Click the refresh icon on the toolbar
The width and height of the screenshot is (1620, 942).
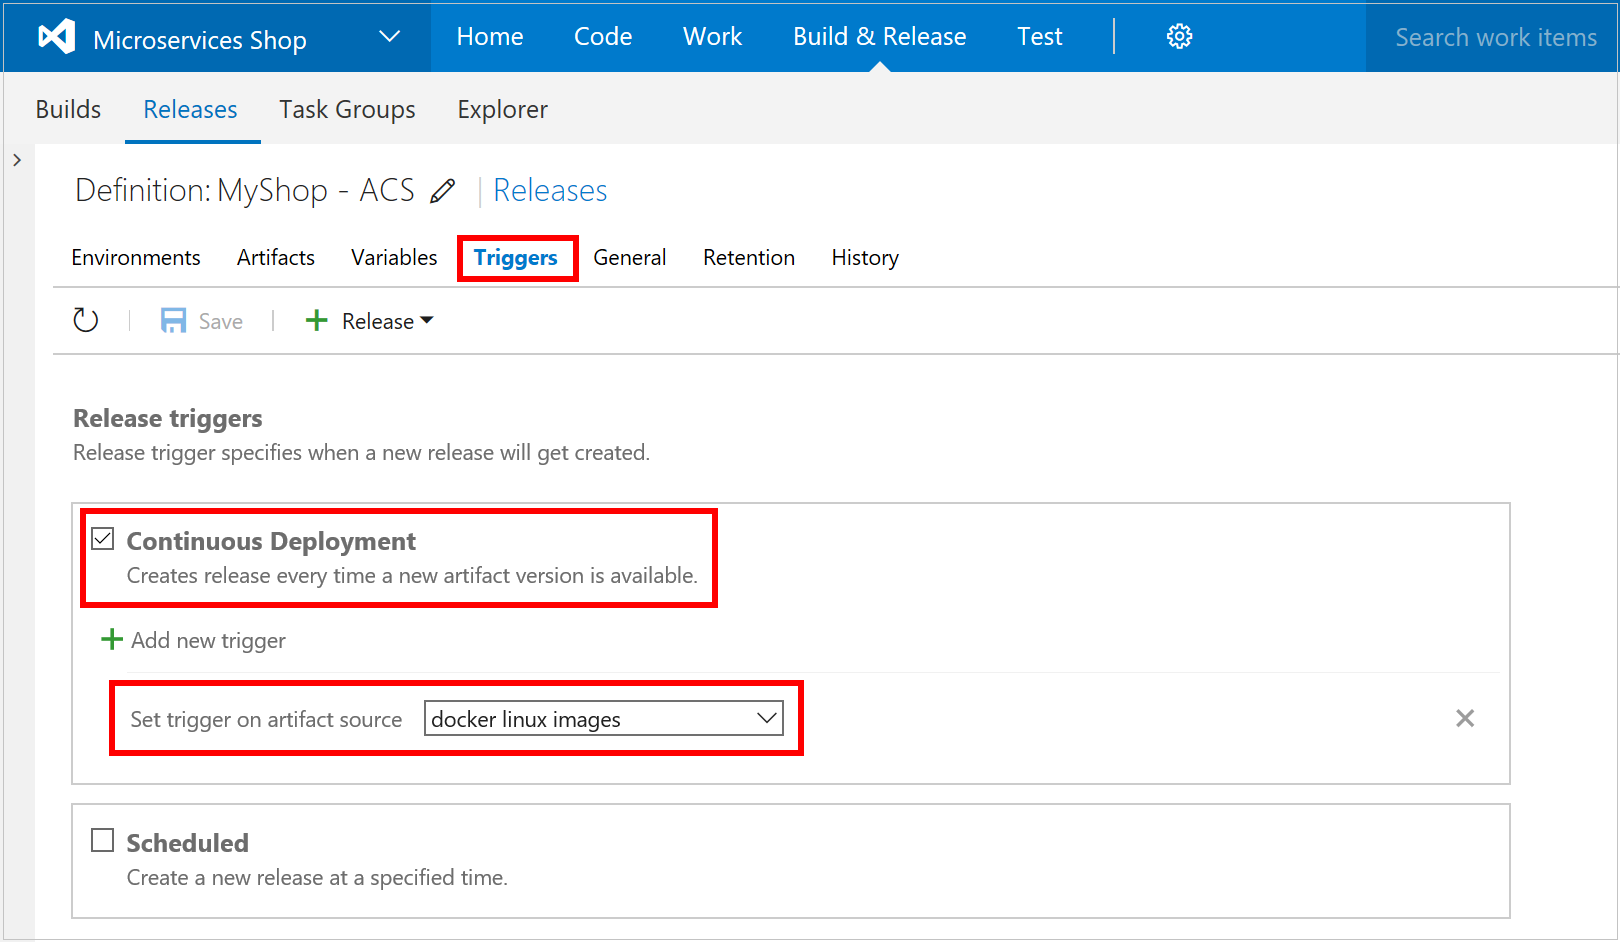tap(86, 320)
